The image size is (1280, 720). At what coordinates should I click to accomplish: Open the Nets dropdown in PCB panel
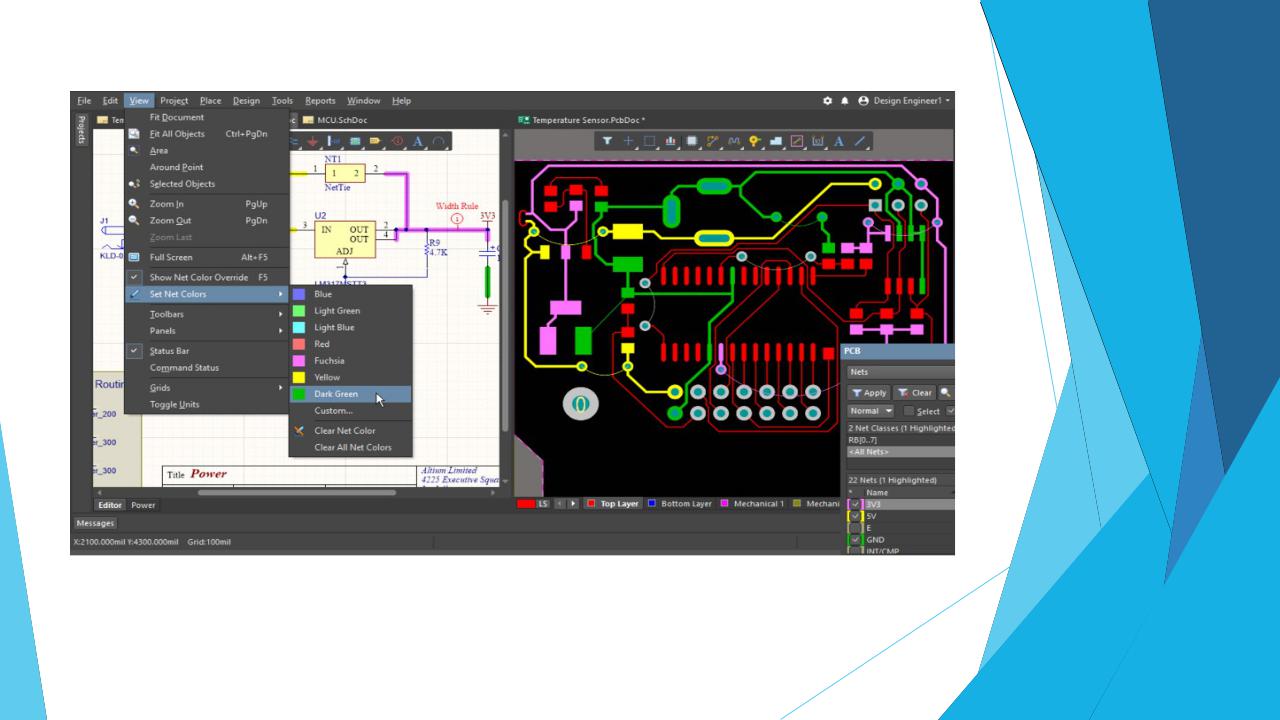[901, 371]
